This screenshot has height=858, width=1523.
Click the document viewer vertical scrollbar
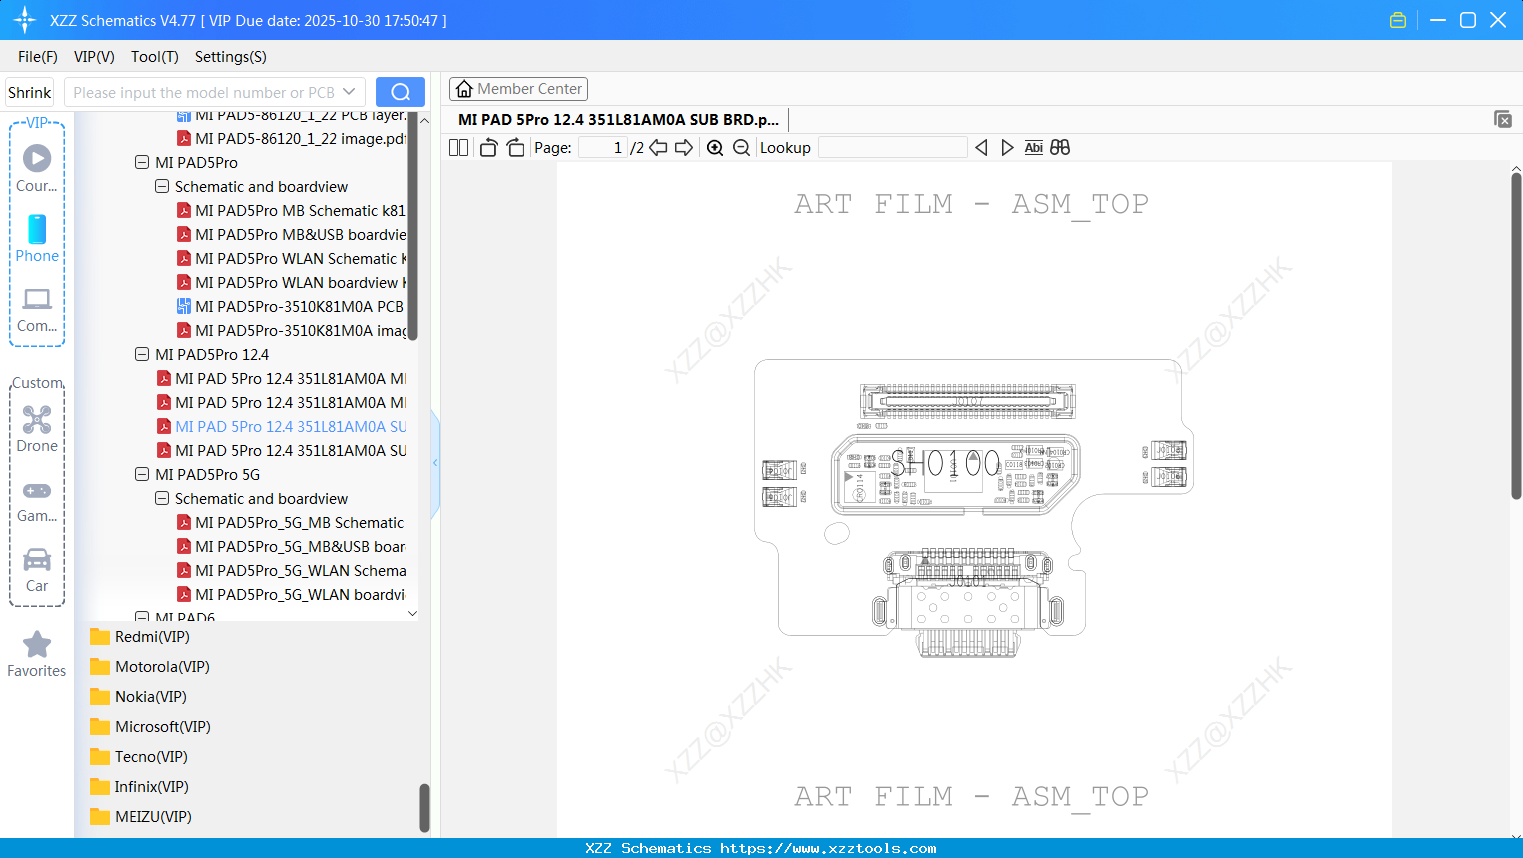click(1516, 335)
